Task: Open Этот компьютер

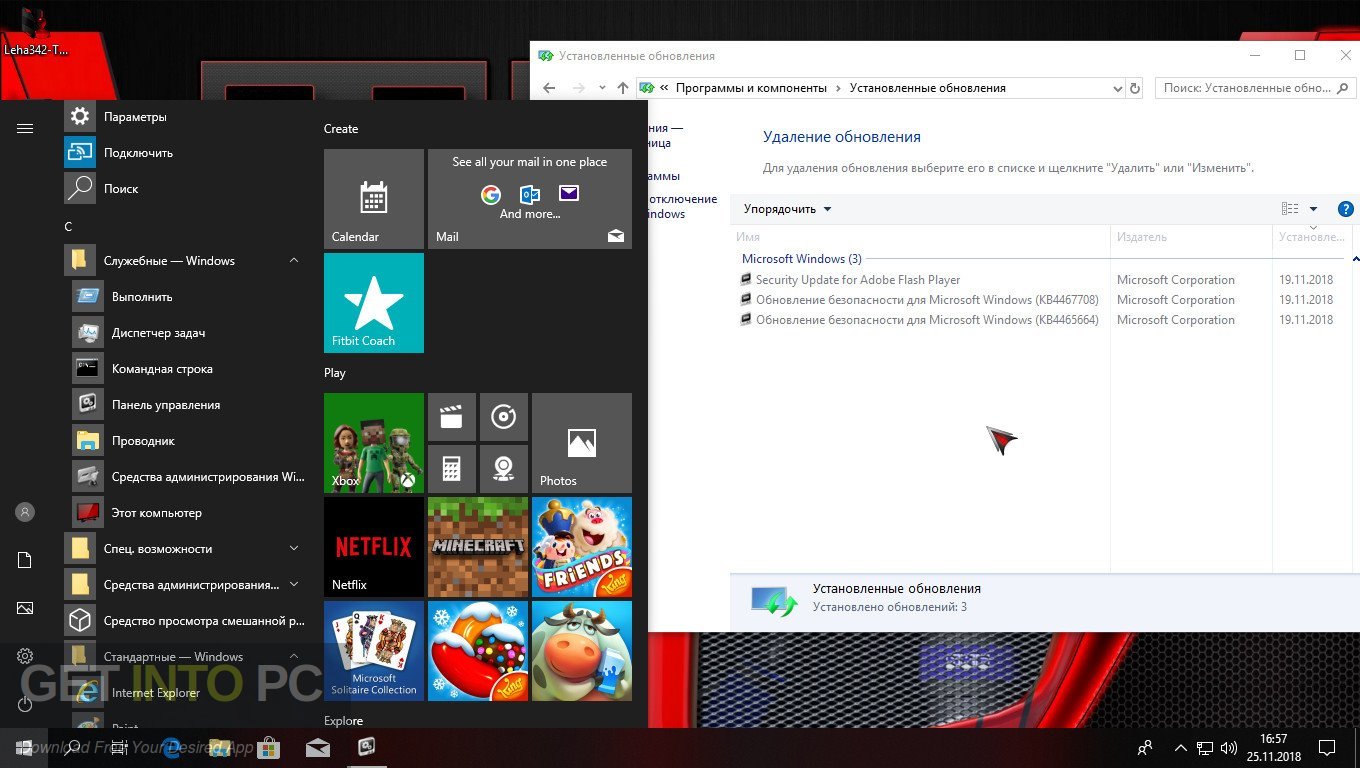Action: (x=189, y=513)
